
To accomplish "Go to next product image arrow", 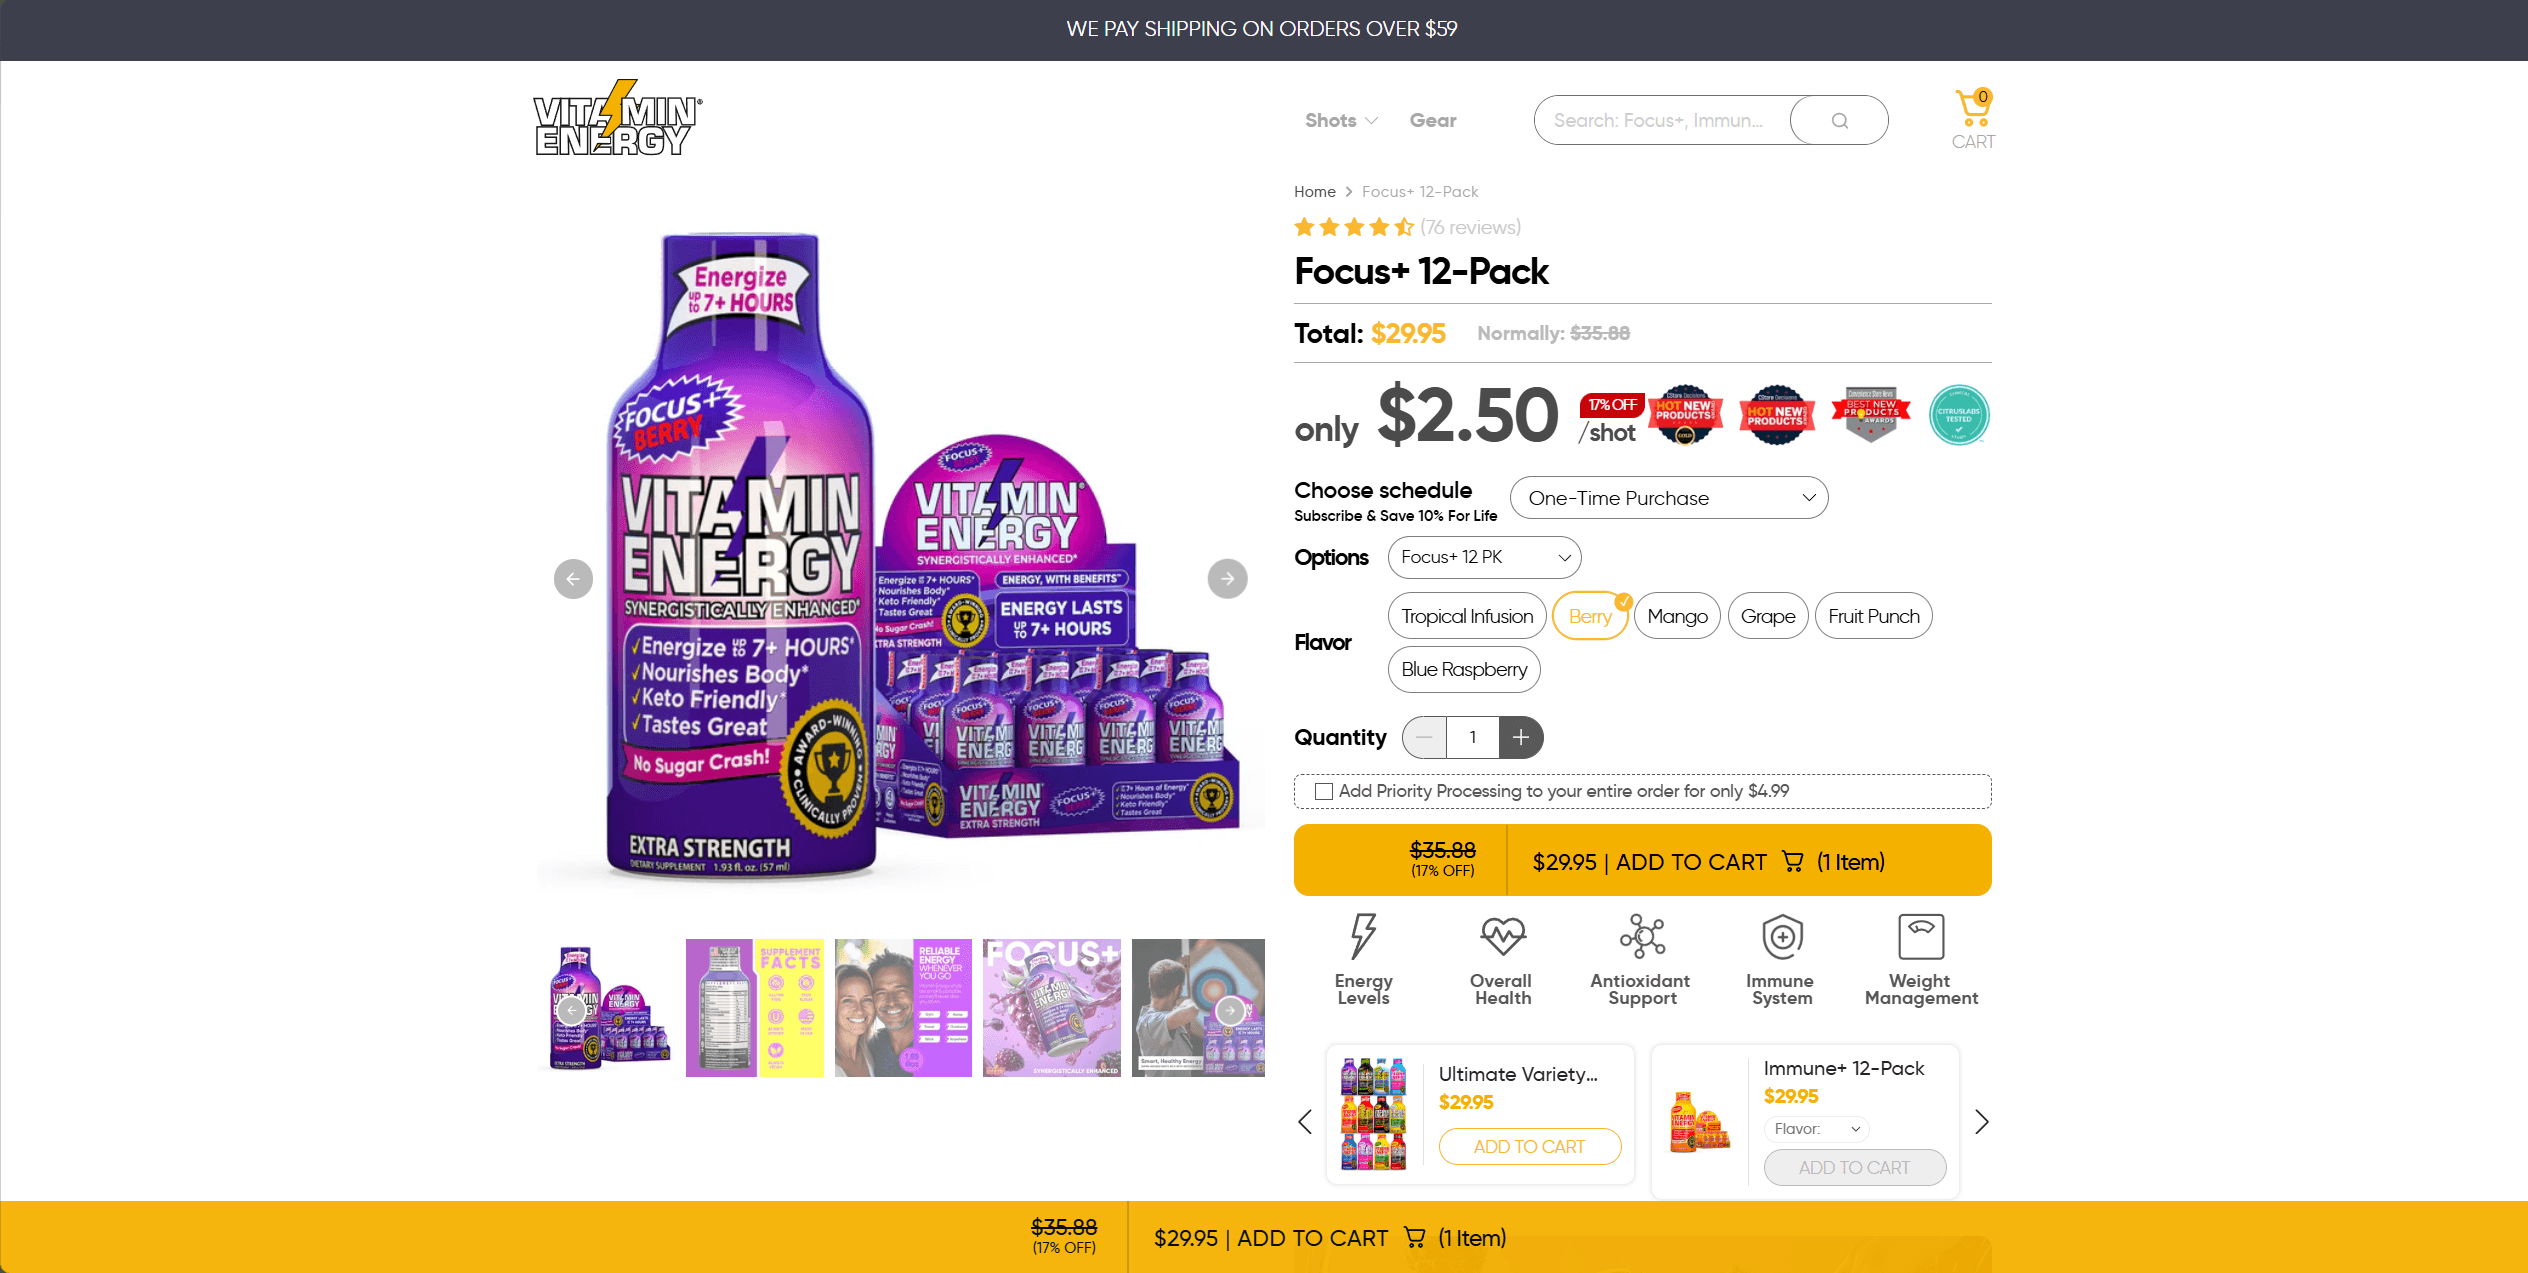I will [1227, 579].
